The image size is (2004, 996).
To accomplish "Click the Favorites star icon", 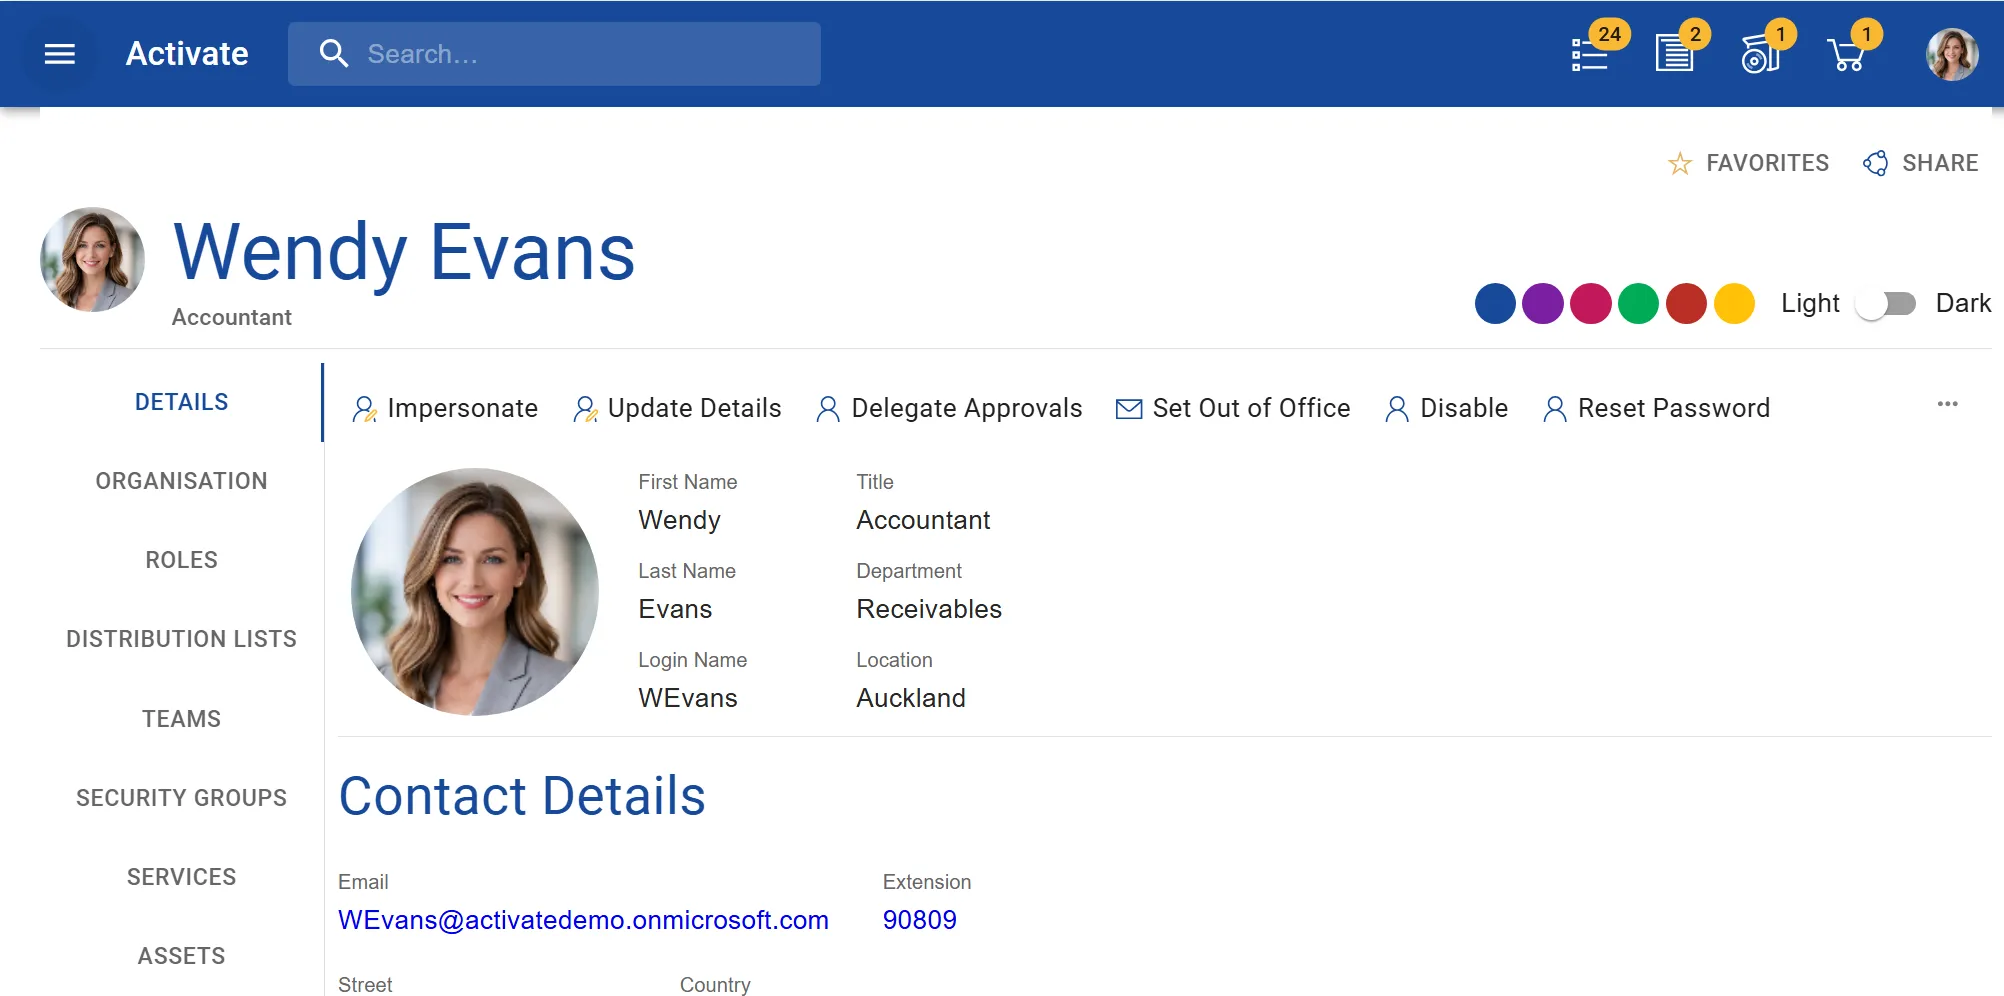I will (x=1680, y=163).
